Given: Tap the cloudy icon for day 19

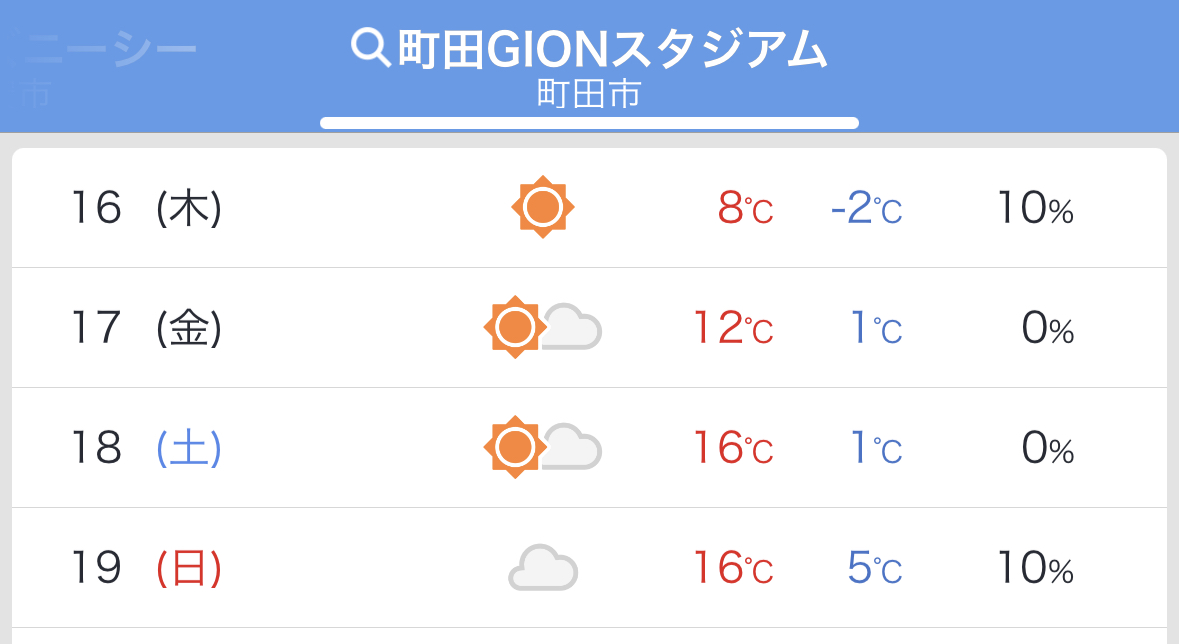Looking at the screenshot, I should tap(543, 567).
